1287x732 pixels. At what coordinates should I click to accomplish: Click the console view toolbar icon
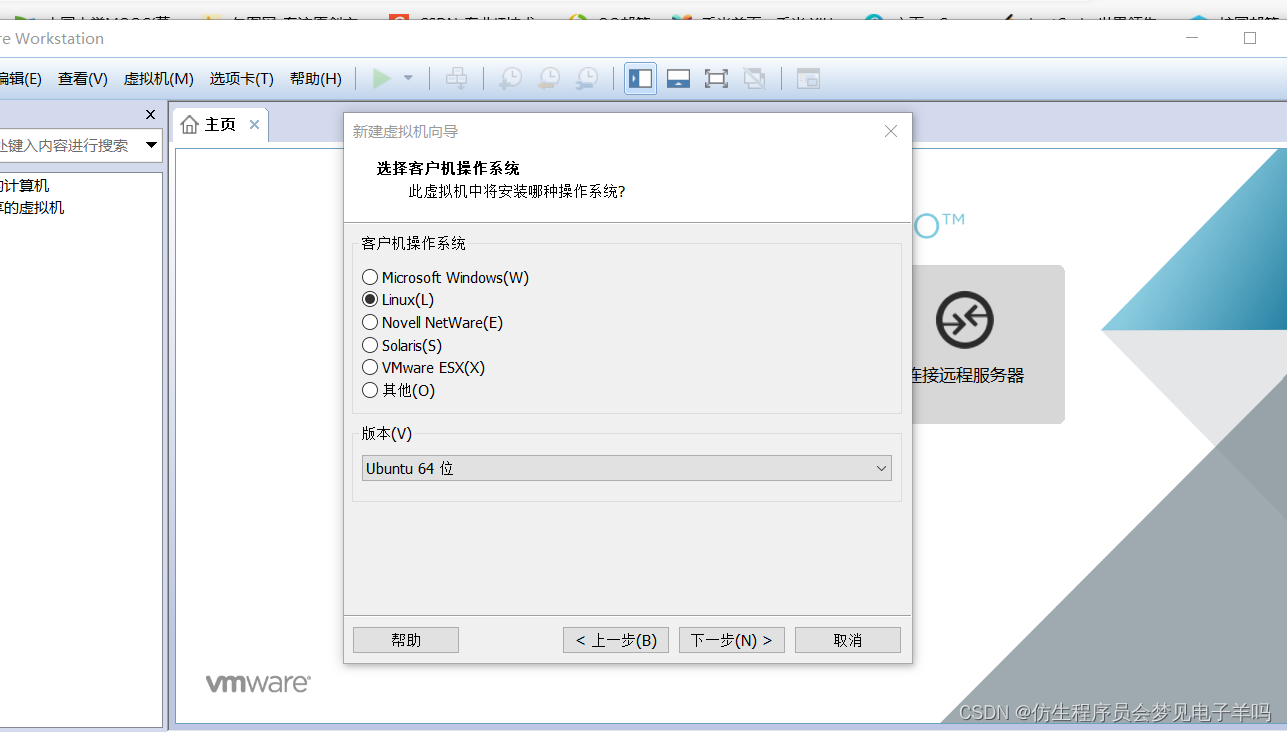tap(808, 78)
